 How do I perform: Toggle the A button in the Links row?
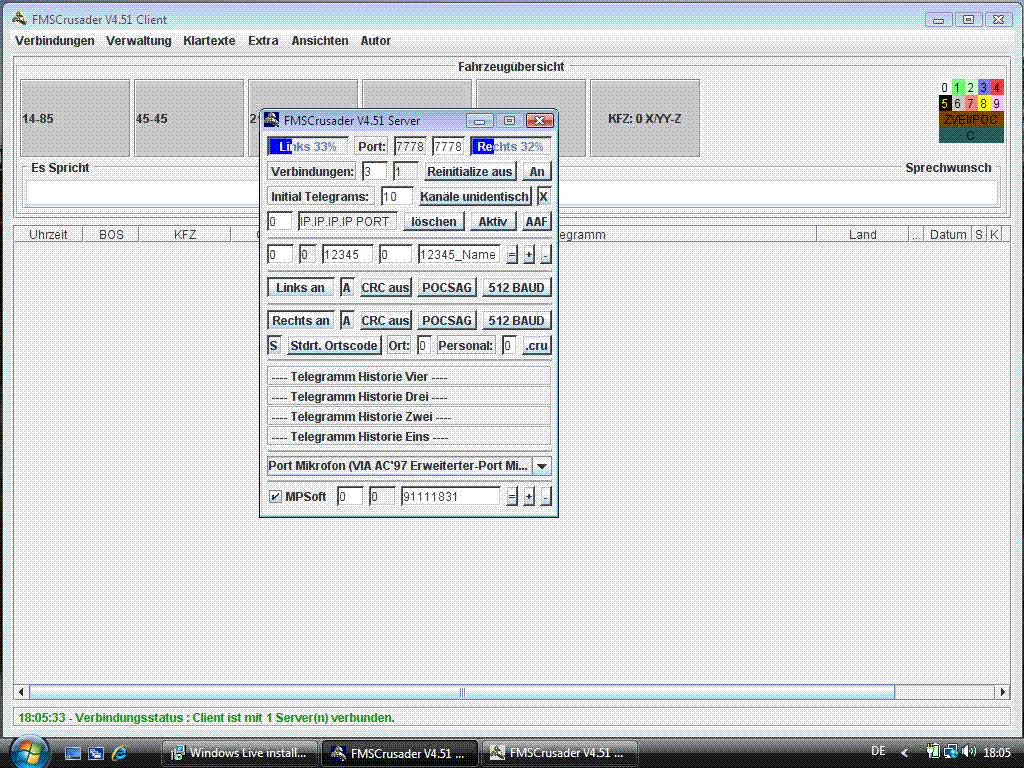[347, 287]
